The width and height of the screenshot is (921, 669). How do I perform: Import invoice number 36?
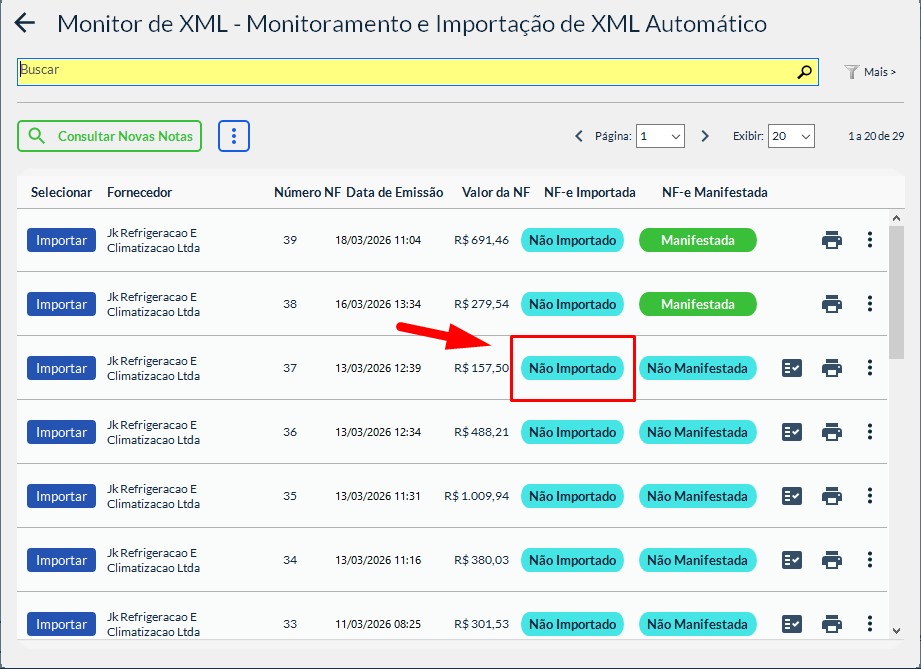pyautogui.click(x=61, y=432)
